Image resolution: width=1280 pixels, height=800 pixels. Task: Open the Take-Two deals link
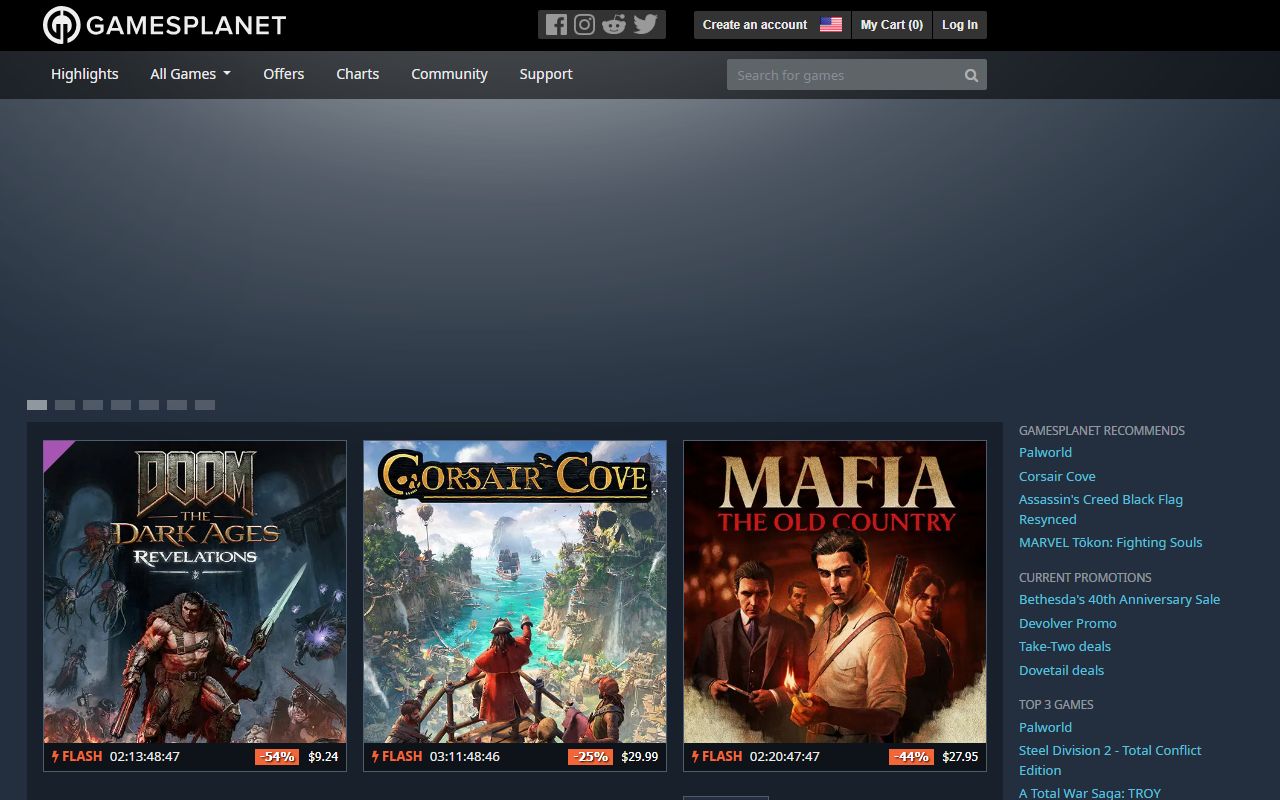pos(1065,646)
